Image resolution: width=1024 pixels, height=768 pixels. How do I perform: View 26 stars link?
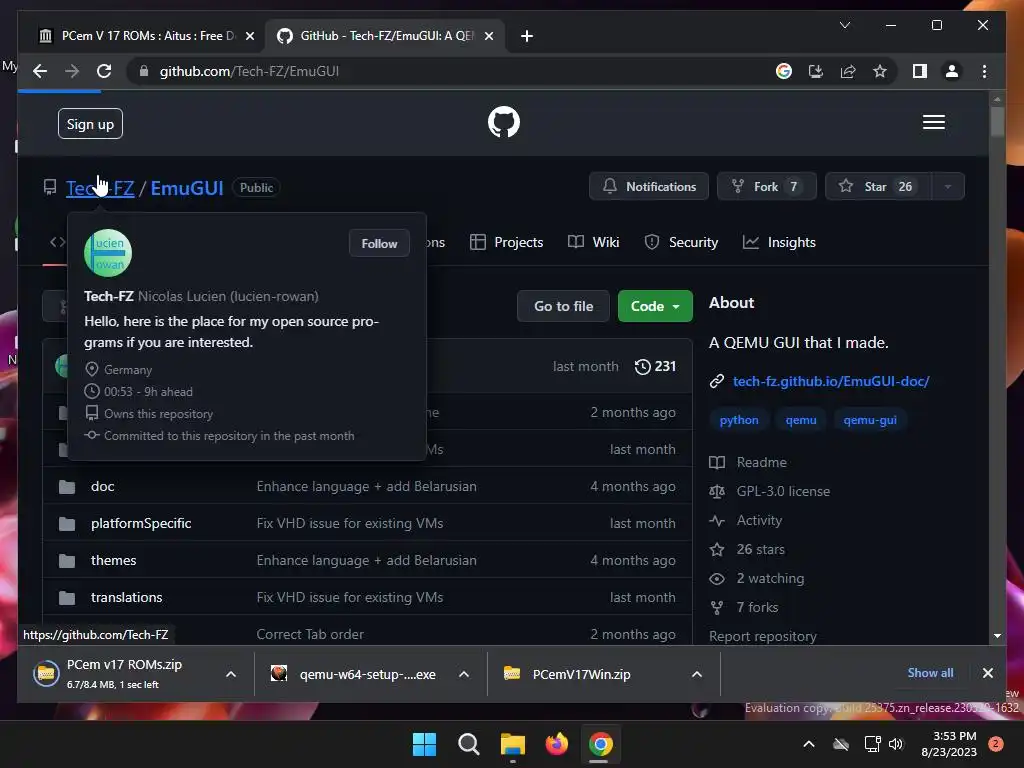click(x=748, y=549)
